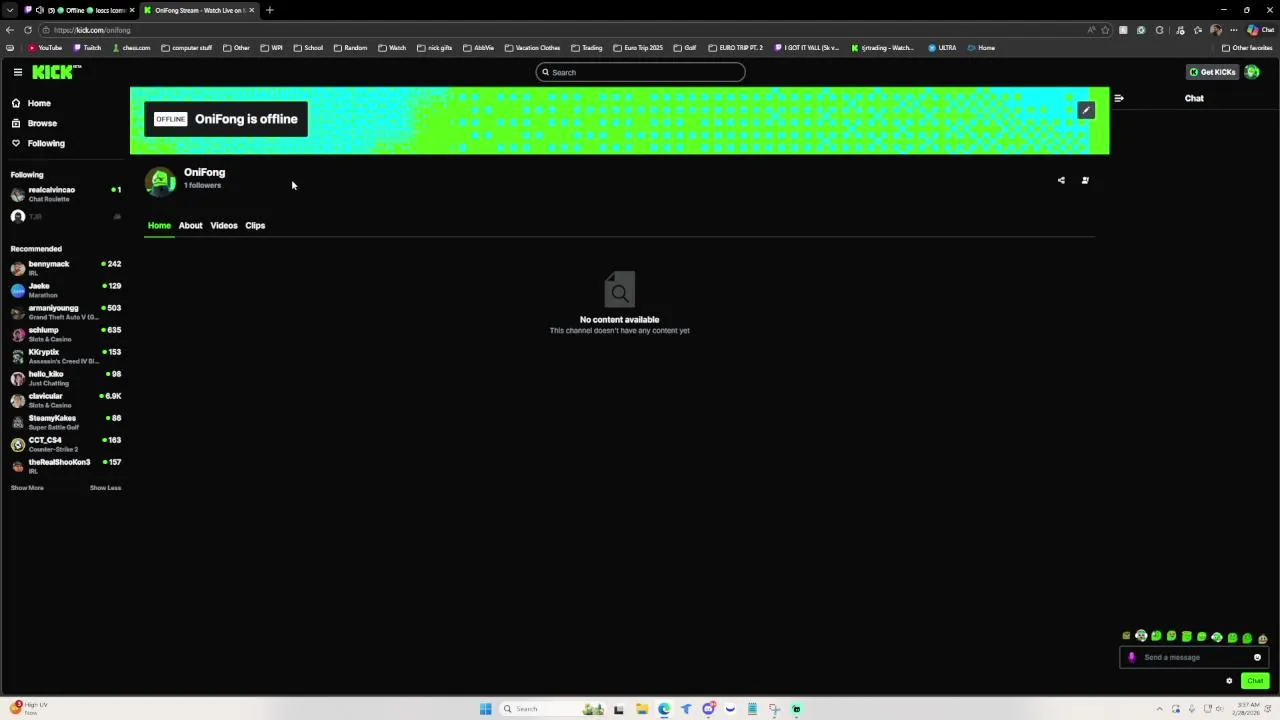Expand the computer stuff bookmark folder
This screenshot has height=720, width=1280.
[187, 48]
